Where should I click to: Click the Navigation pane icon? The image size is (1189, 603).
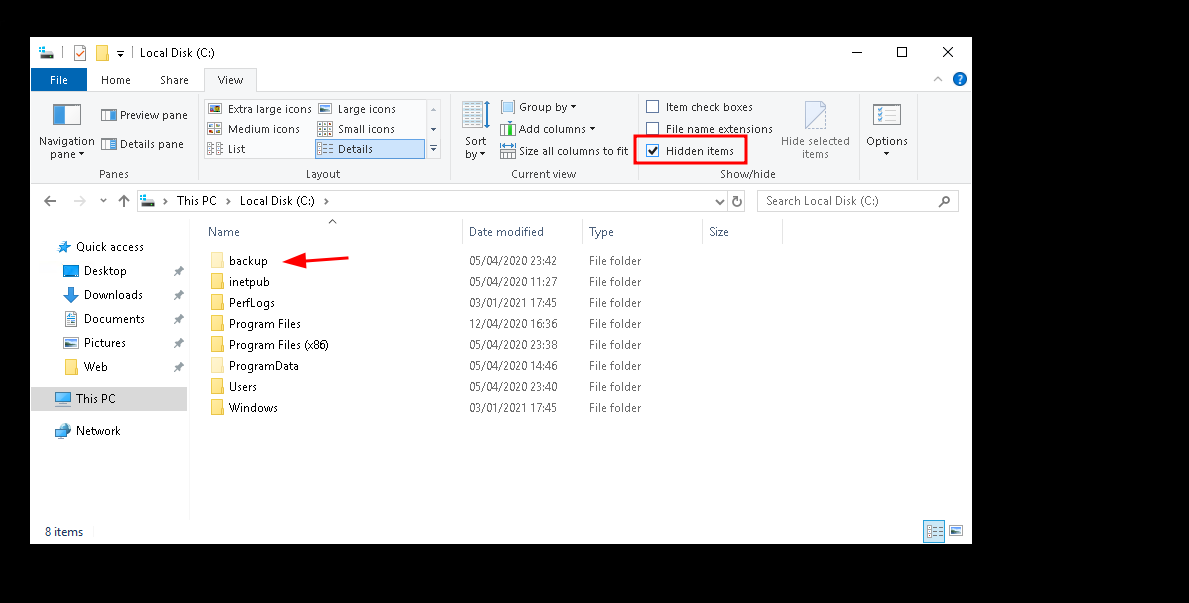66,115
